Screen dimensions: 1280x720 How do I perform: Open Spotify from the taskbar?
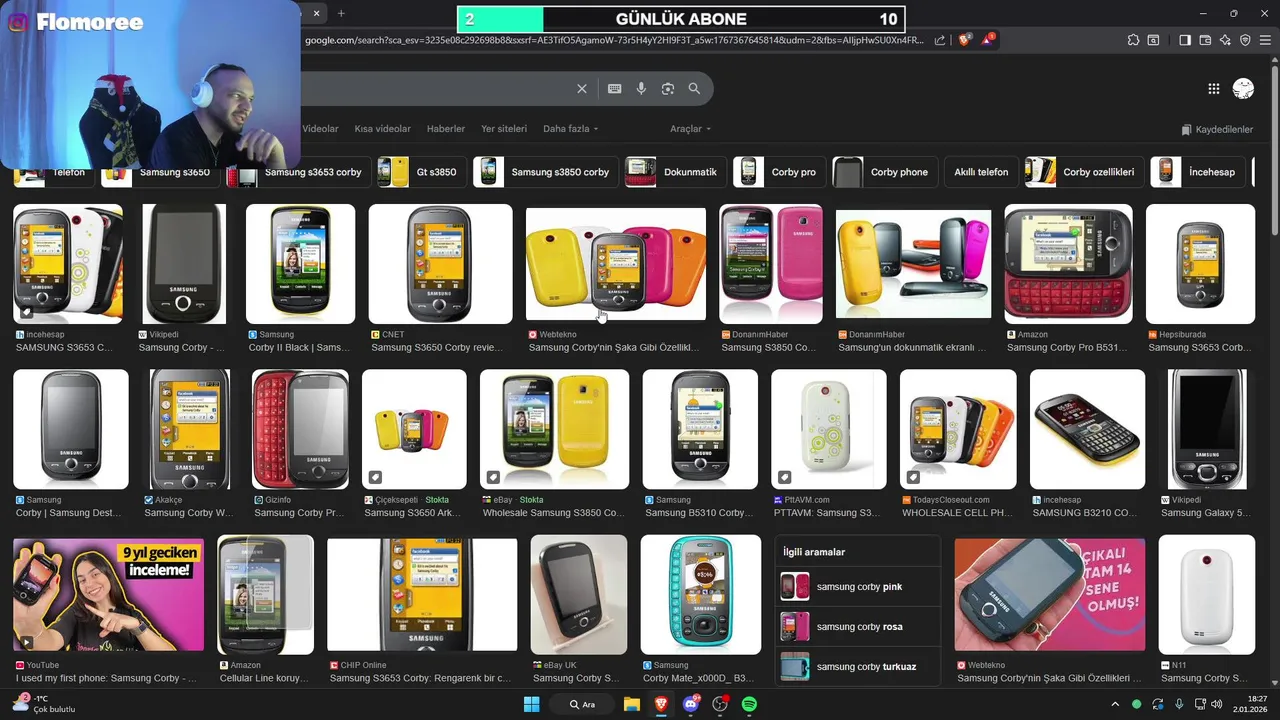(x=749, y=704)
